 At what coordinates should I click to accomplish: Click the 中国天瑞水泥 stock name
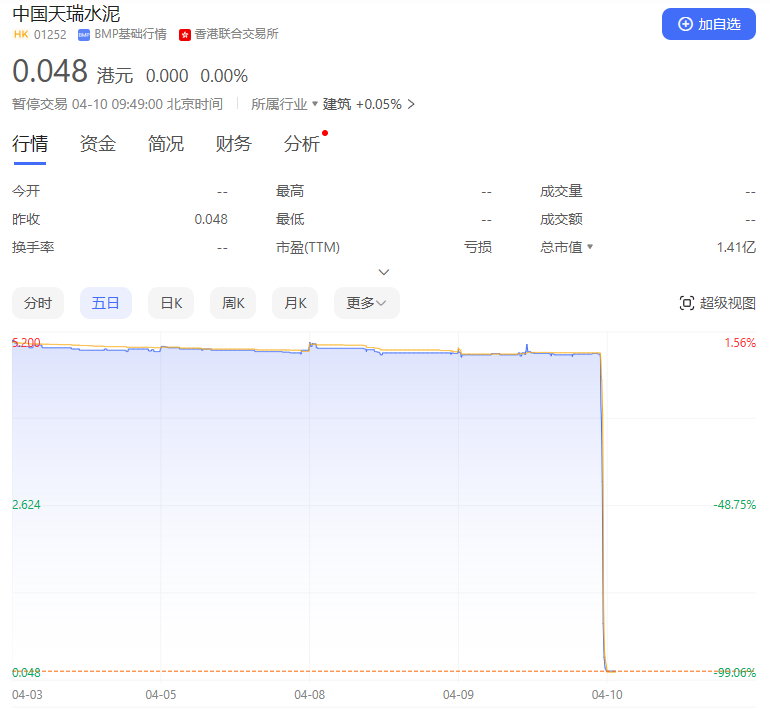(66, 14)
